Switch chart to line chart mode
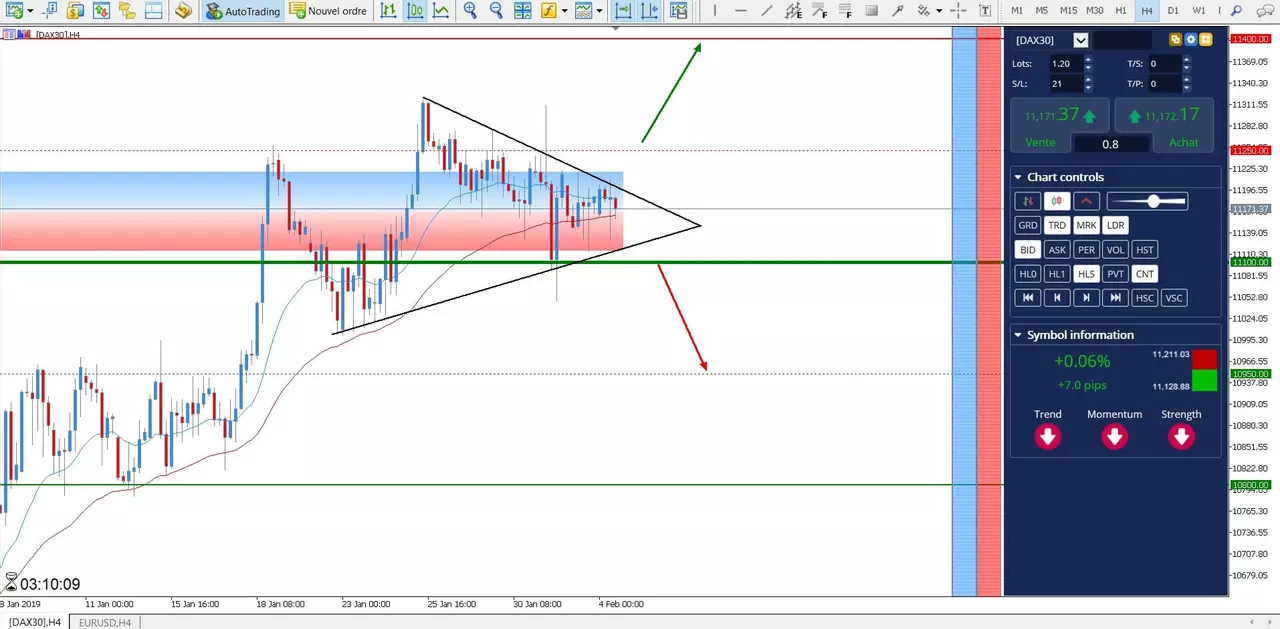1280x629 pixels. tap(440, 11)
